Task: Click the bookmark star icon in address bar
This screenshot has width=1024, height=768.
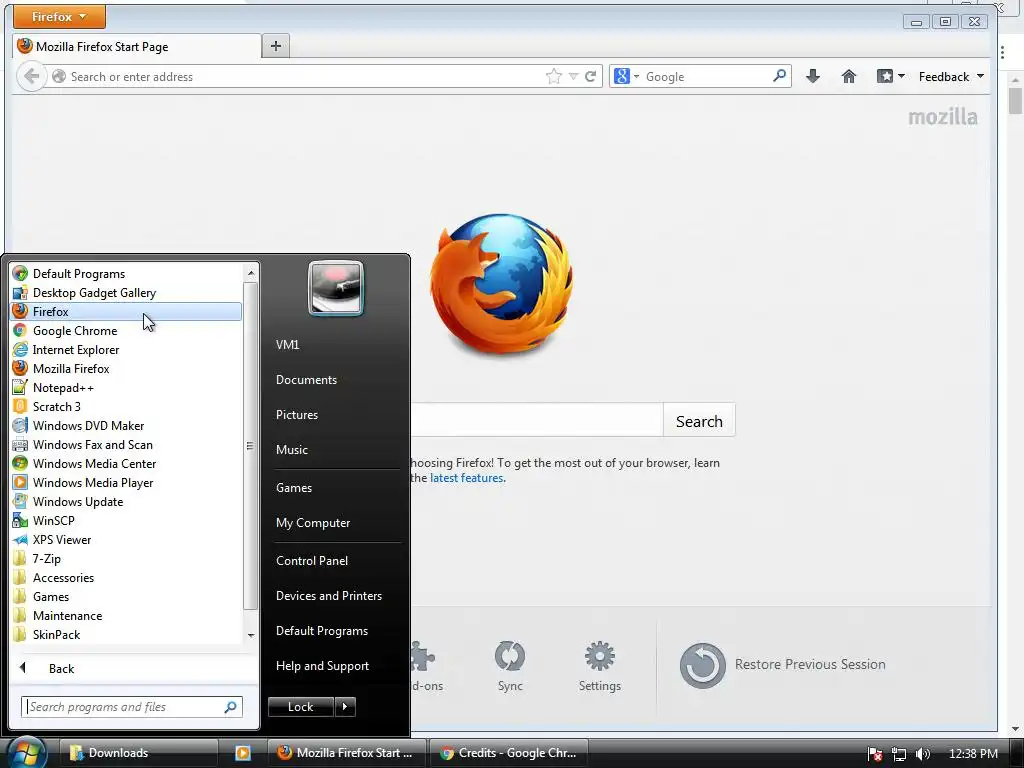Action: pyautogui.click(x=553, y=76)
